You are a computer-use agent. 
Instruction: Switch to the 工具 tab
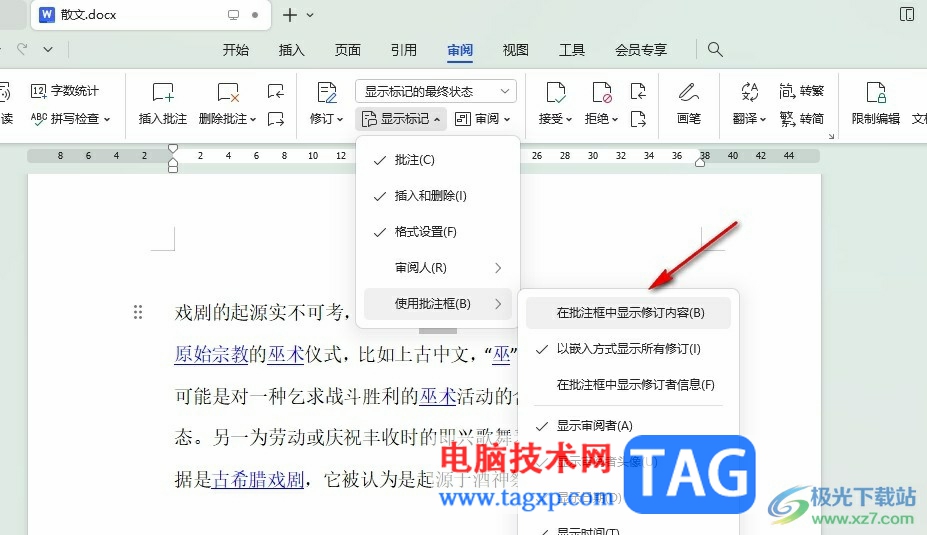click(572, 50)
